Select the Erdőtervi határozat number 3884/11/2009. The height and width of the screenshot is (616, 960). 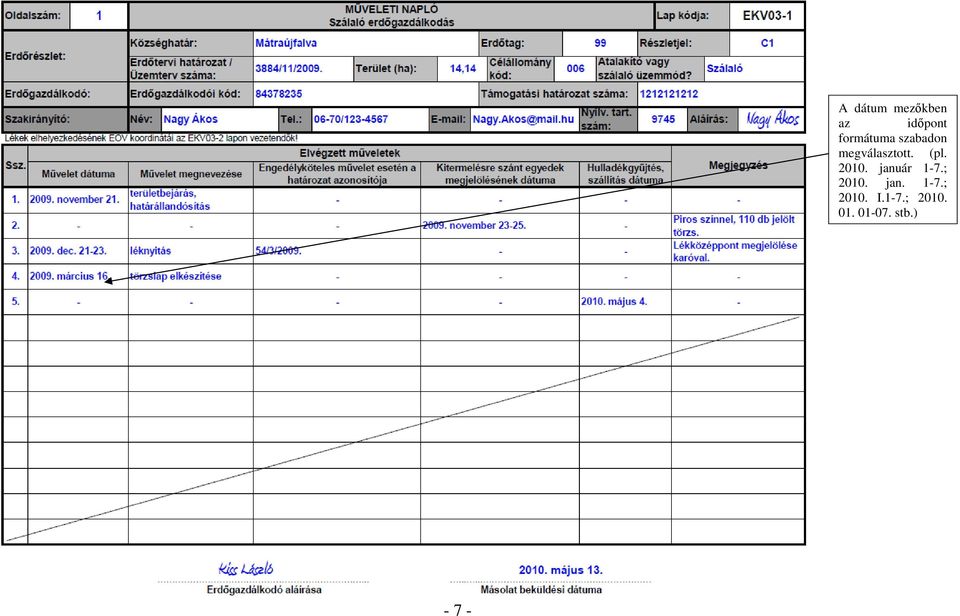click(302, 69)
